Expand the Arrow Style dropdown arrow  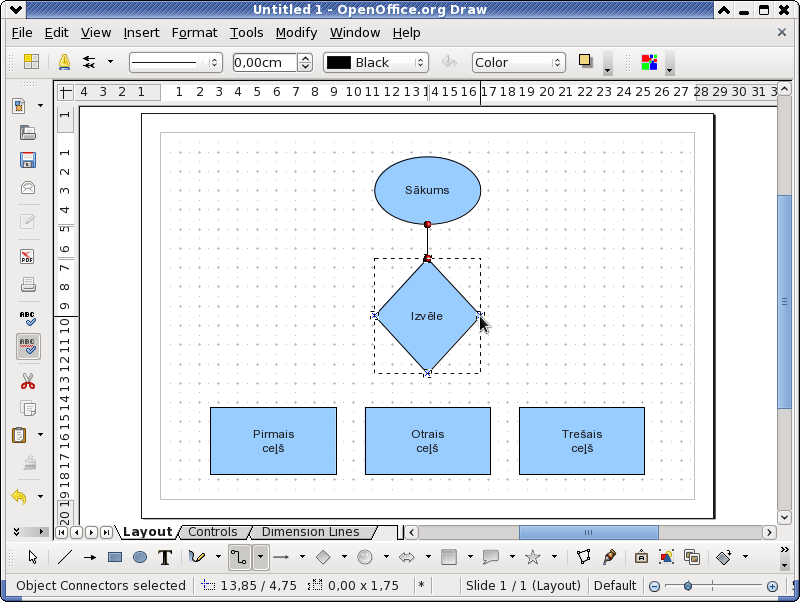[x=110, y=62]
